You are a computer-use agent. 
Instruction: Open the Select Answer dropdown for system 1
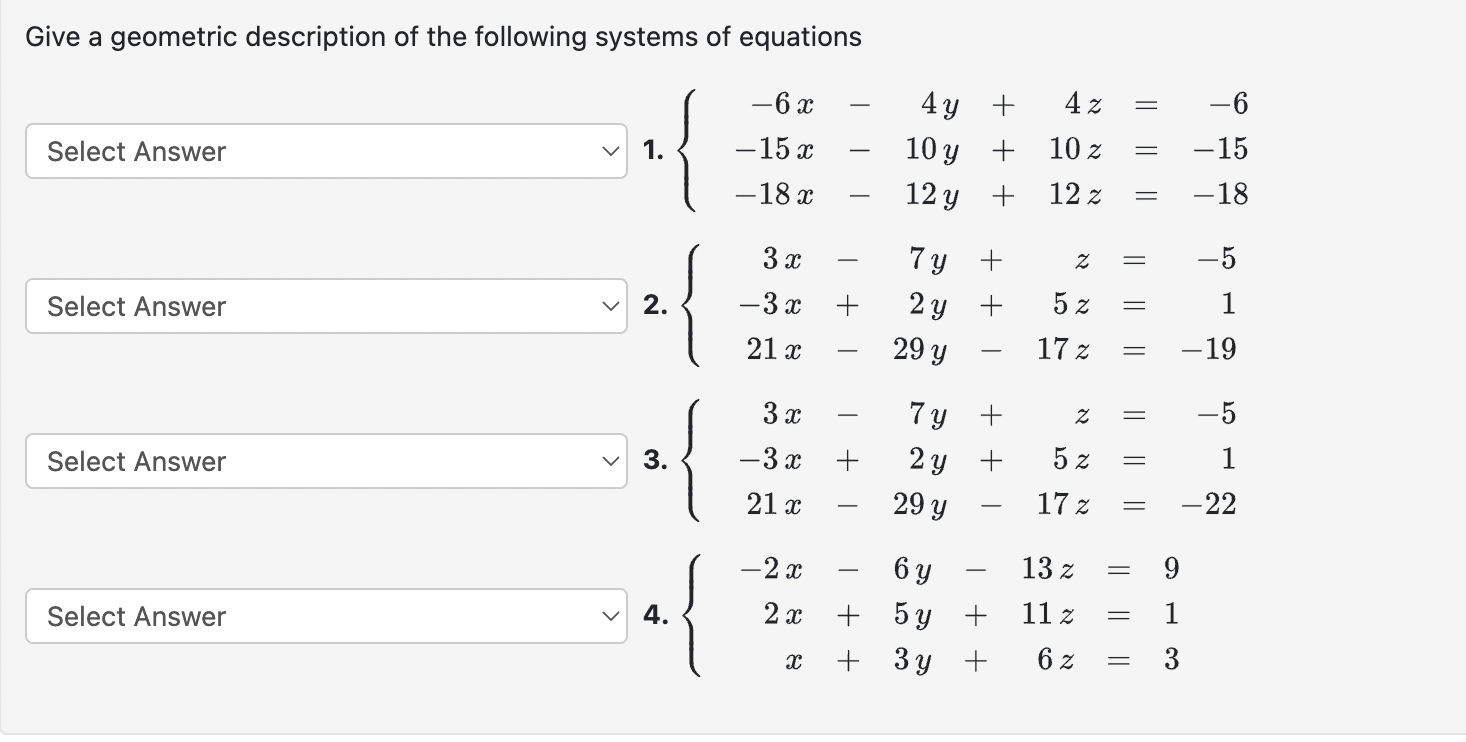[x=325, y=151]
